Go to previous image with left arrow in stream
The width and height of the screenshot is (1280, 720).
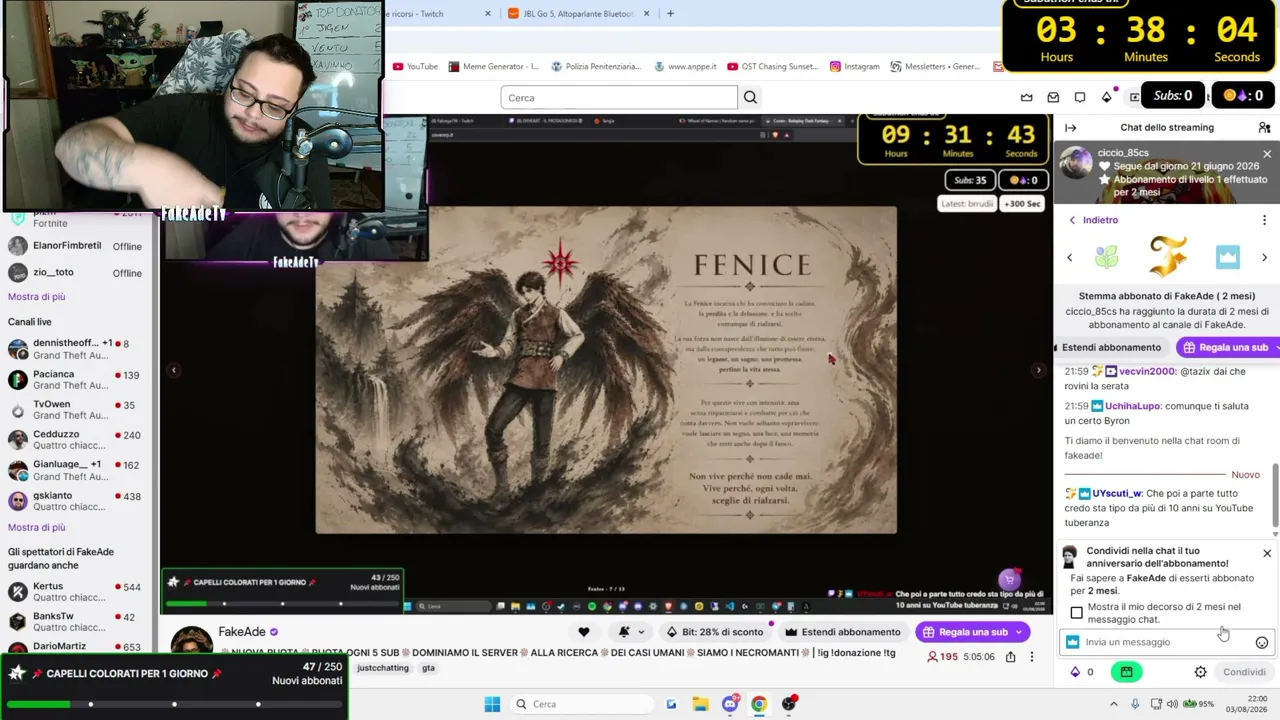[x=173, y=371]
